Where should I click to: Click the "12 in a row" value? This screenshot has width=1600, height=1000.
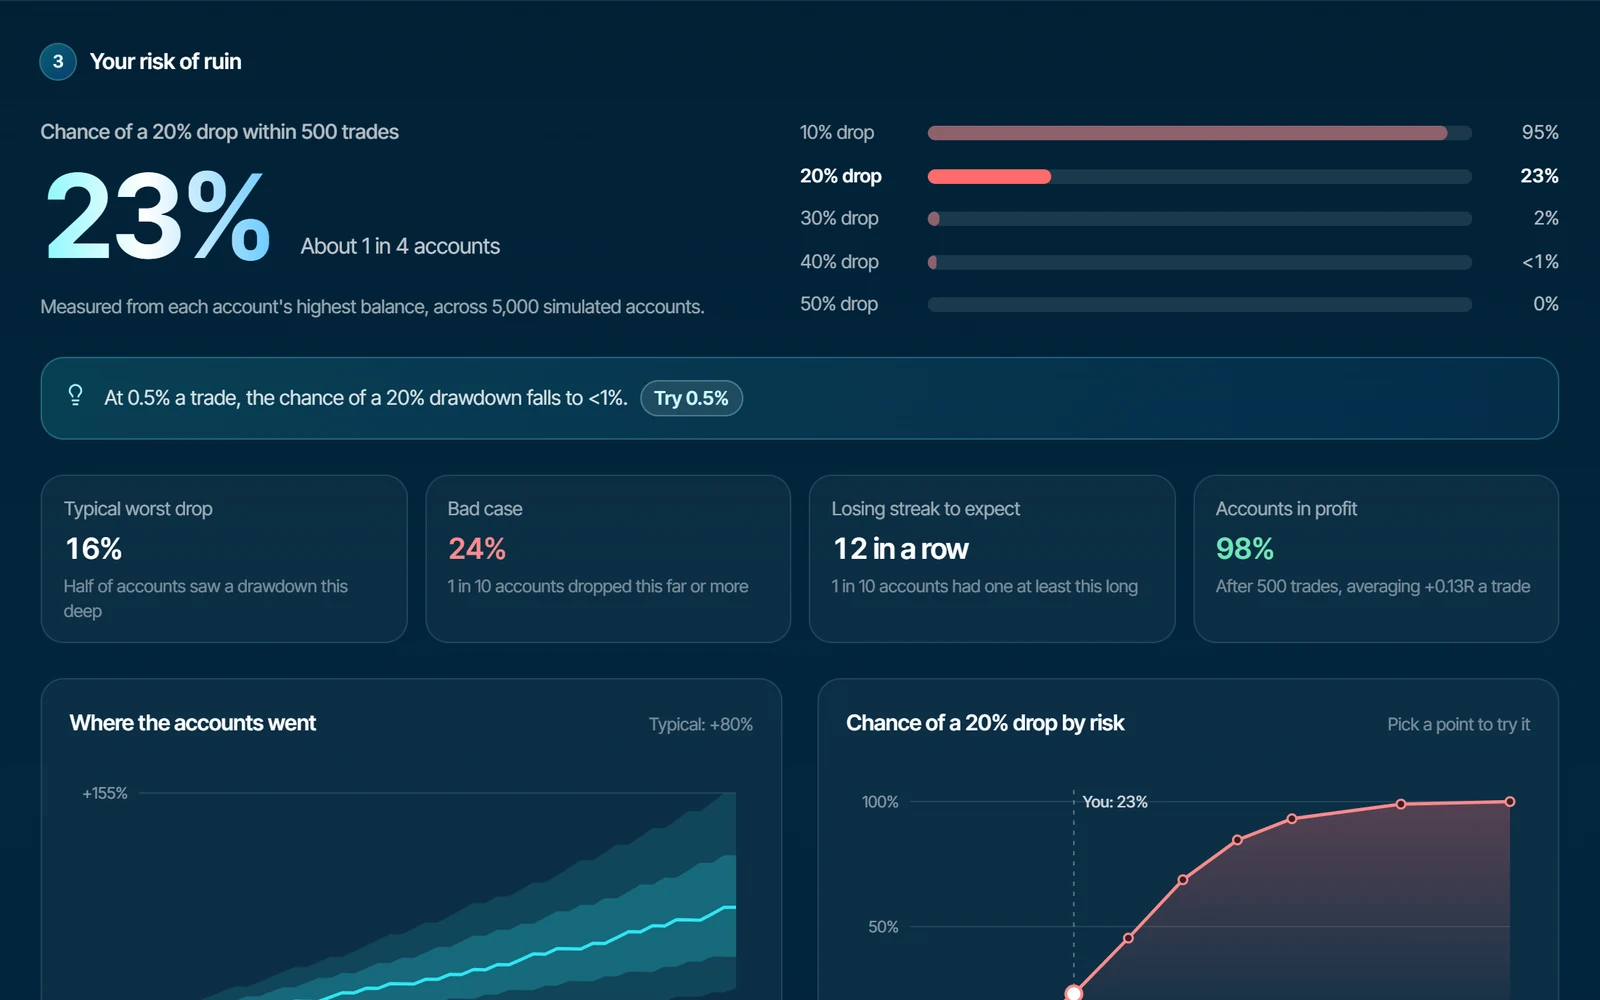901,549
